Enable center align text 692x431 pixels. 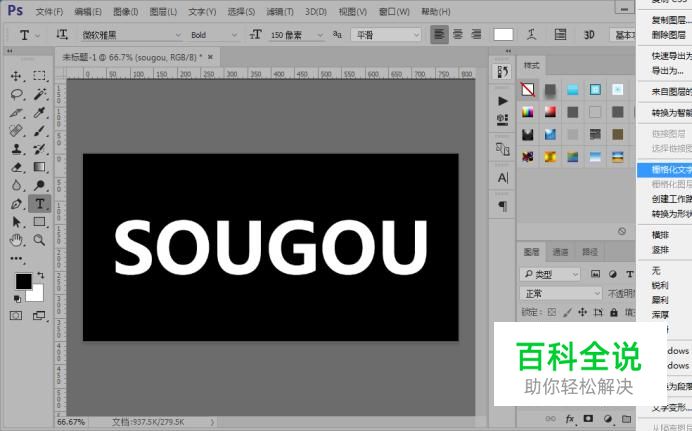pyautogui.click(x=458, y=34)
